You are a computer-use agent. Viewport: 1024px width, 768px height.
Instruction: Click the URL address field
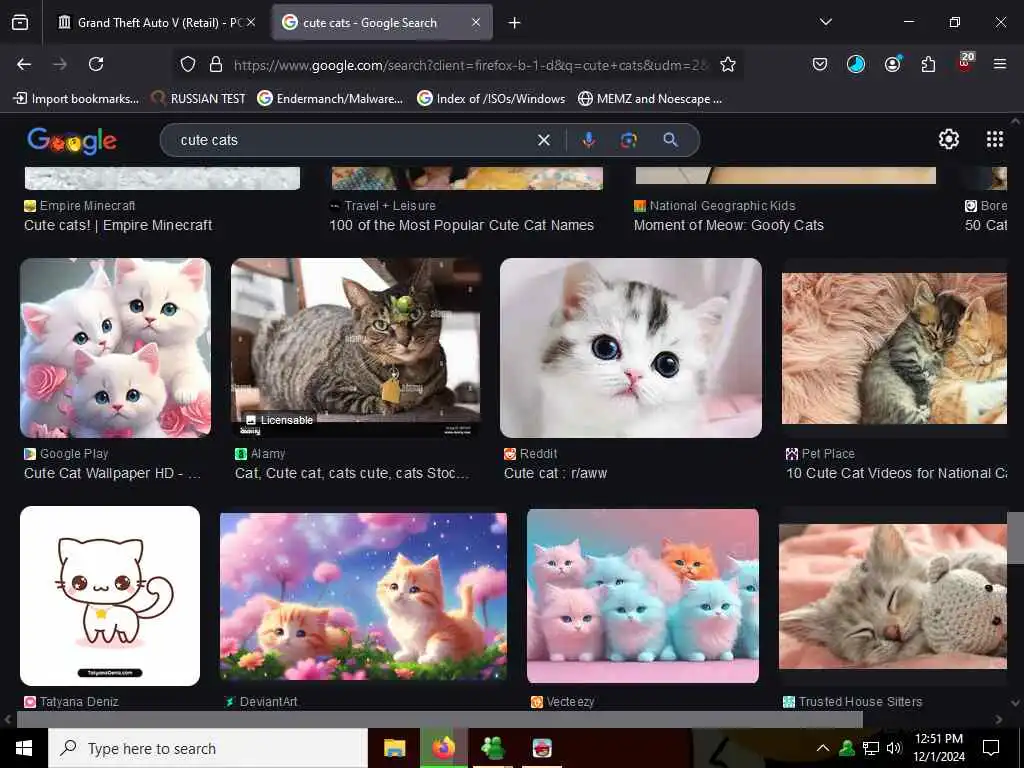coord(470,65)
